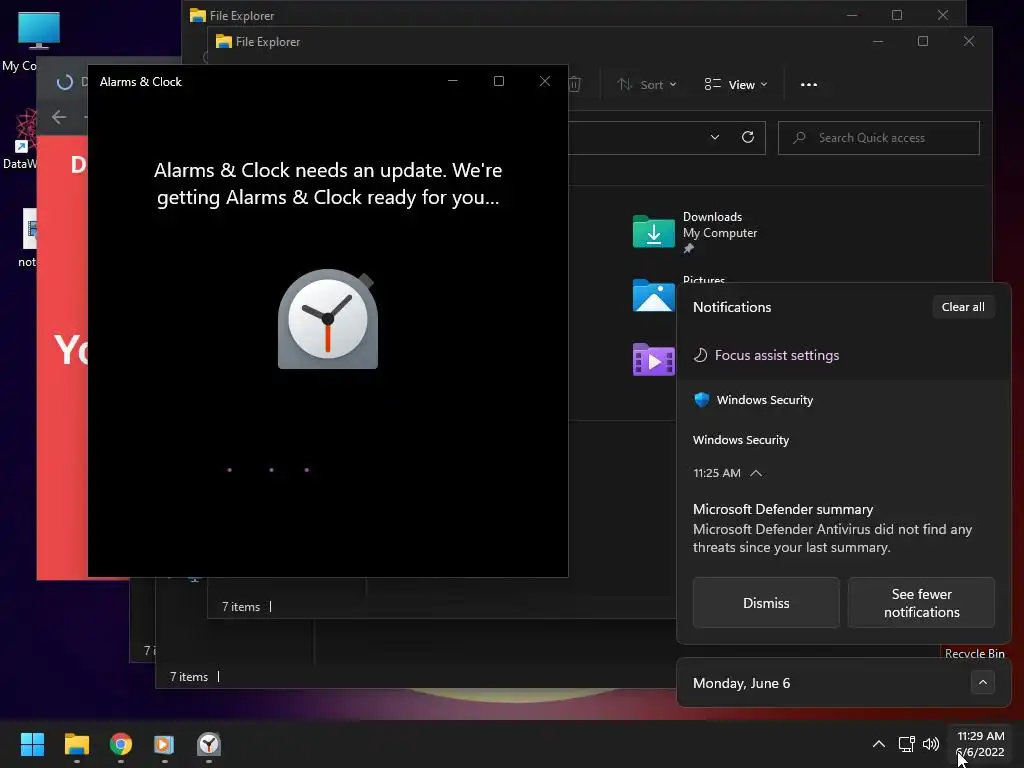Maximize the Alarms & Clock window

pyautogui.click(x=499, y=81)
